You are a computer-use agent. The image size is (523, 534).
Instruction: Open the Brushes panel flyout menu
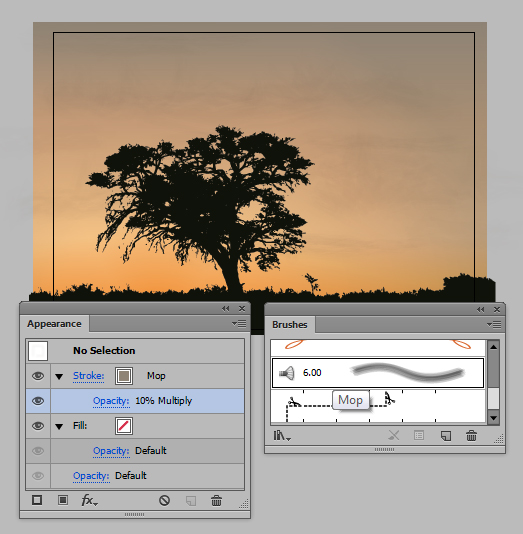494,325
